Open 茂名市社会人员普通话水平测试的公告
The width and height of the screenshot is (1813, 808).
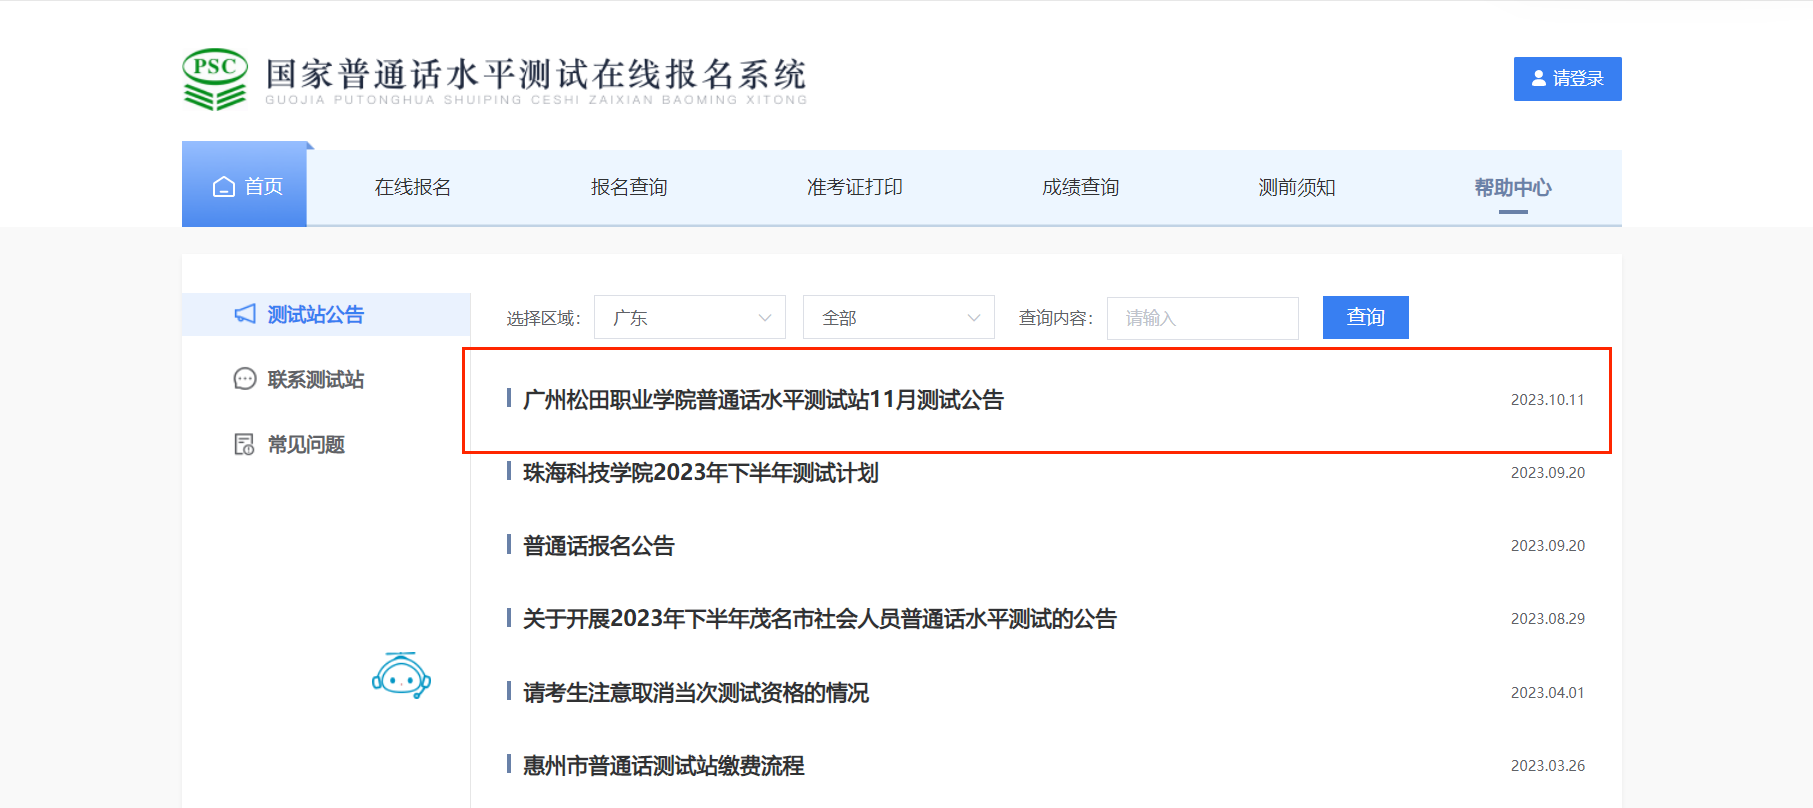tap(819, 619)
